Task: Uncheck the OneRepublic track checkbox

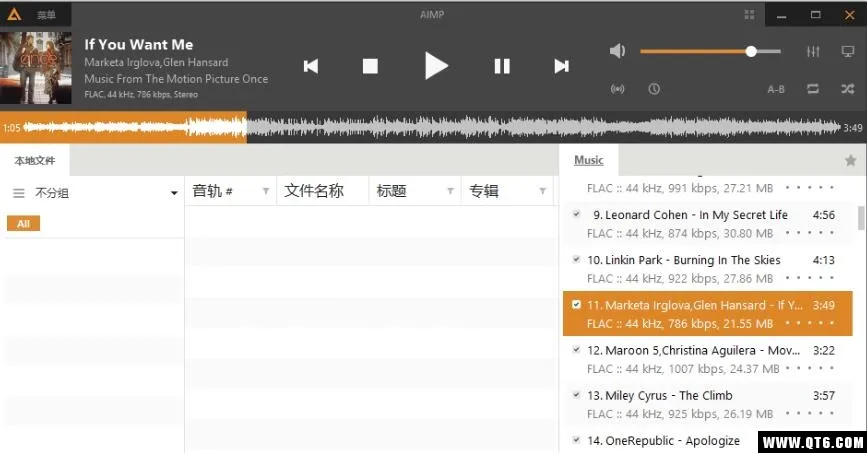Action: (576, 440)
